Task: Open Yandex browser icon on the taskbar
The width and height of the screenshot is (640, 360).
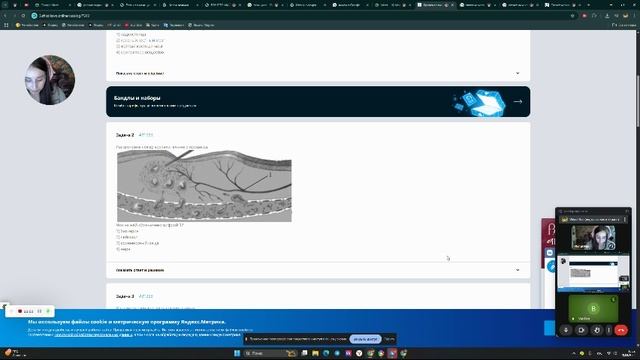Action: coord(359,353)
